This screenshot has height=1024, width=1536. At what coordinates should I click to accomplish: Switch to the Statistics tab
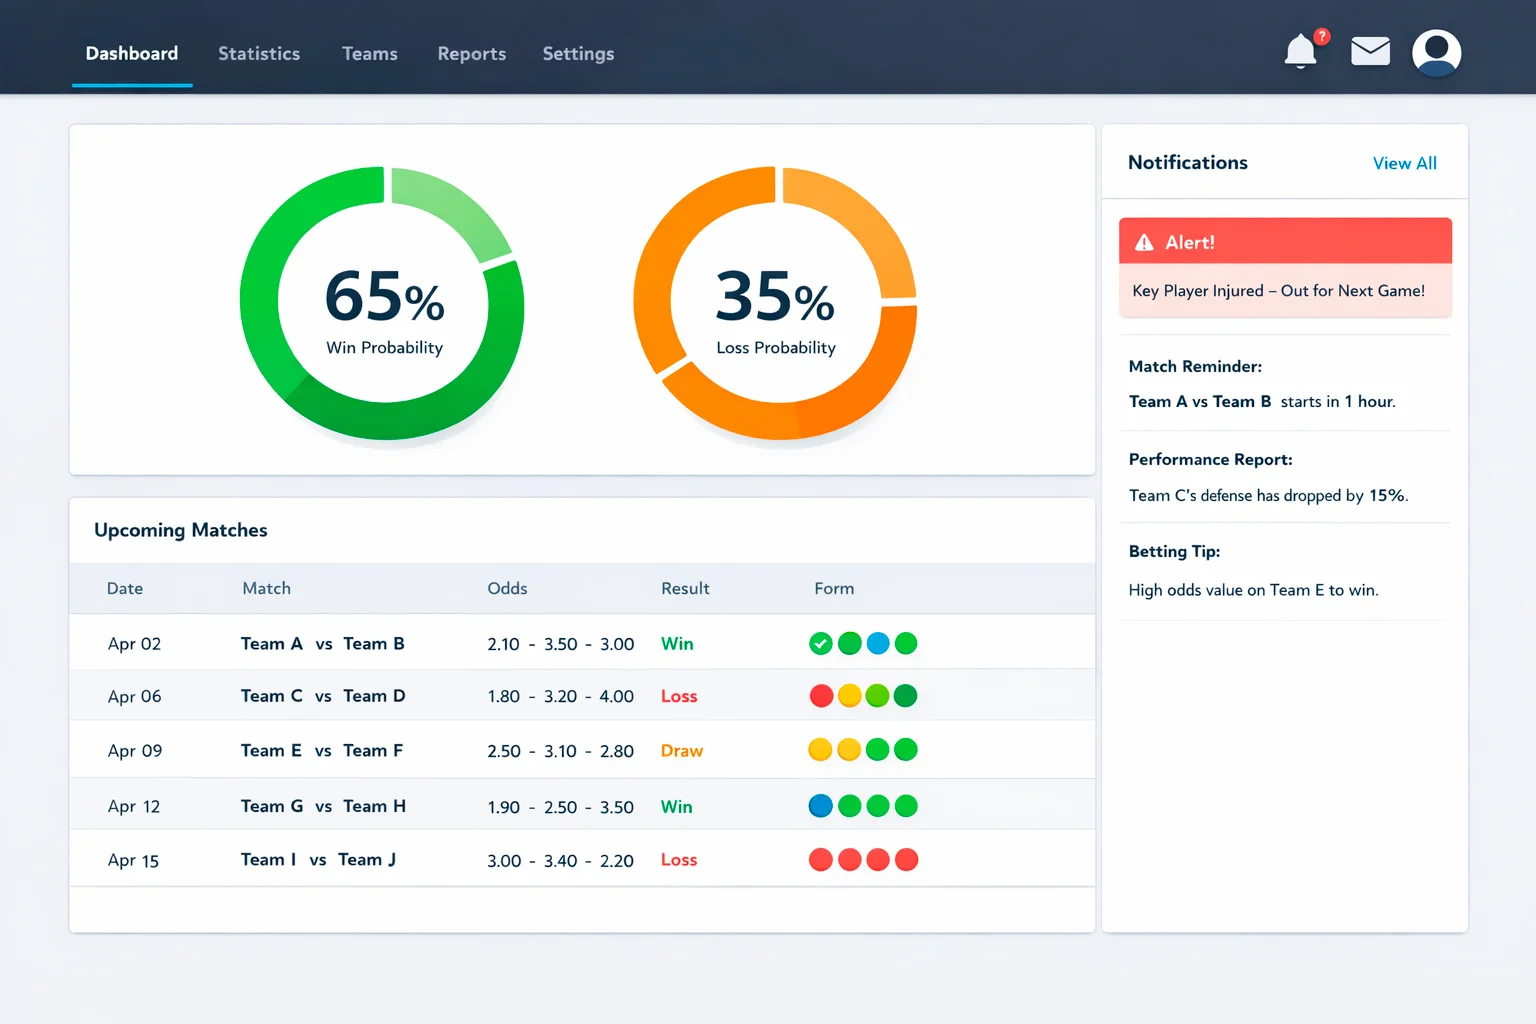coord(259,54)
